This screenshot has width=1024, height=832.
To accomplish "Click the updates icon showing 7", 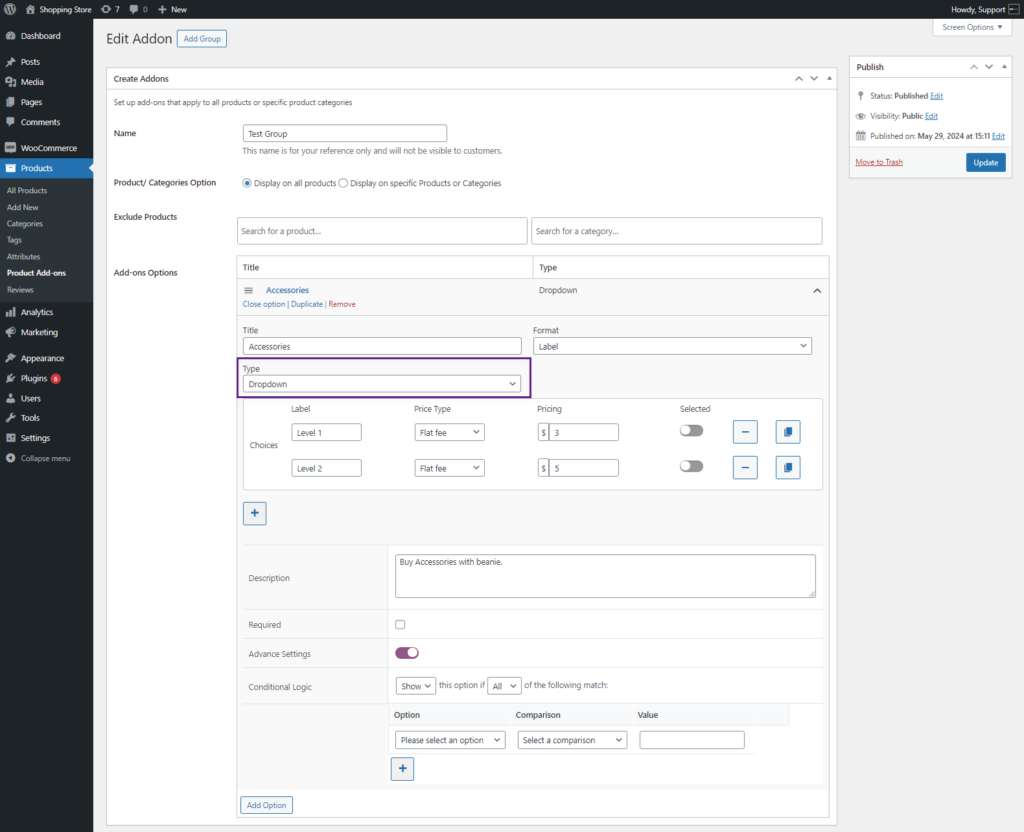I will click(106, 9).
